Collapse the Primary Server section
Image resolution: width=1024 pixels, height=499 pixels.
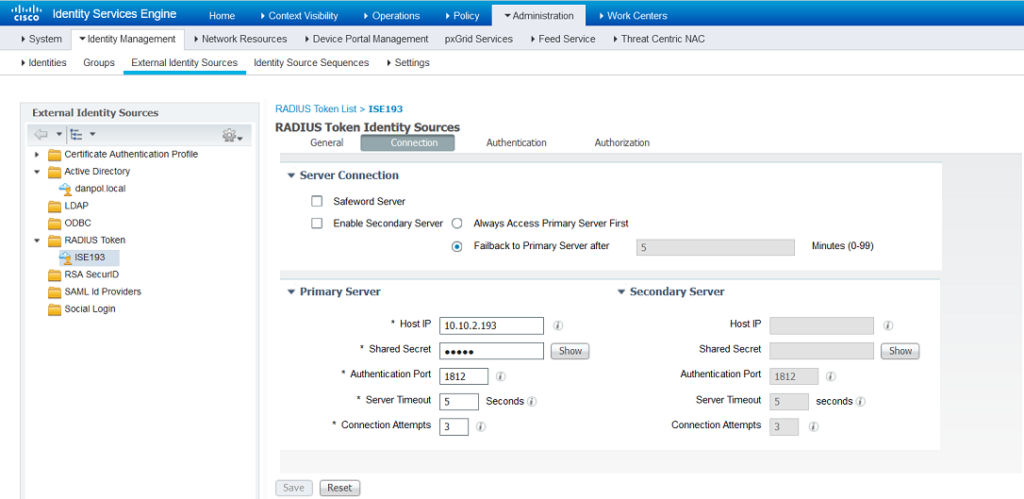291,292
